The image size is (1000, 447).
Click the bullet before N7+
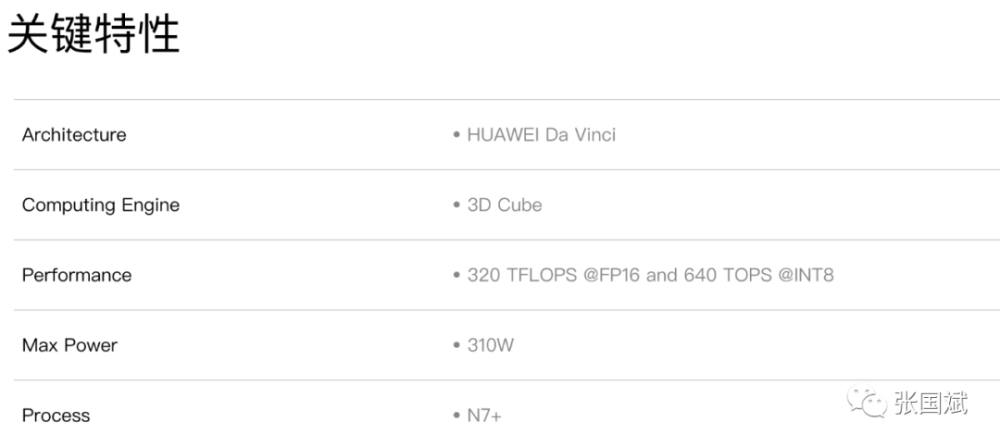[456, 415]
